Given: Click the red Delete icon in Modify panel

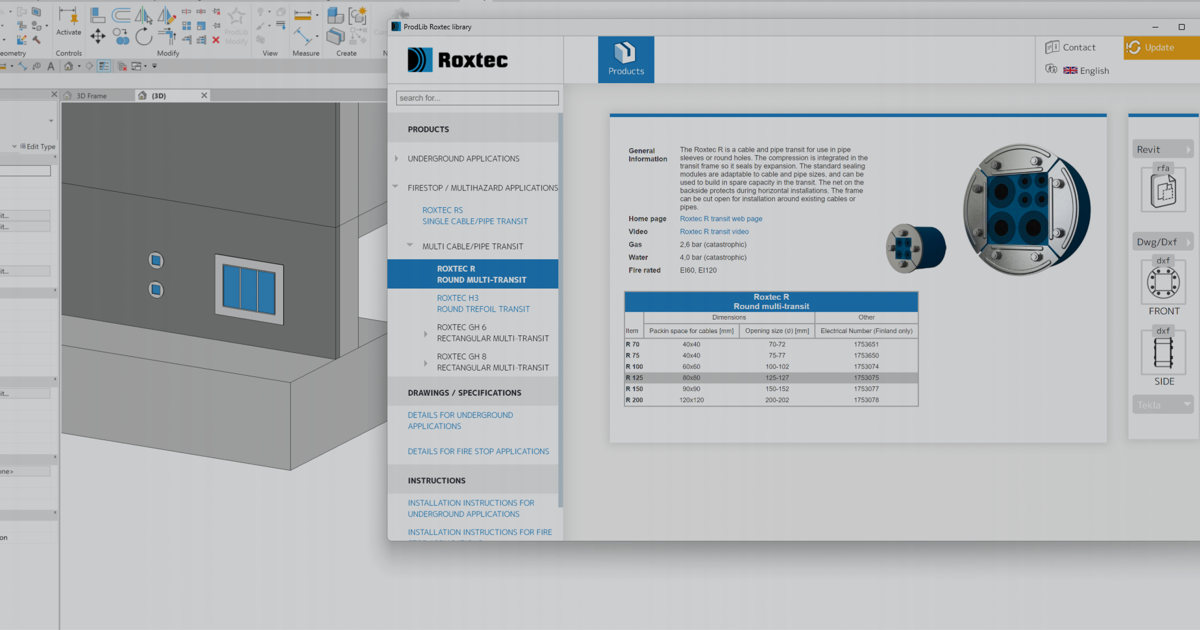Looking at the screenshot, I should click(216, 40).
